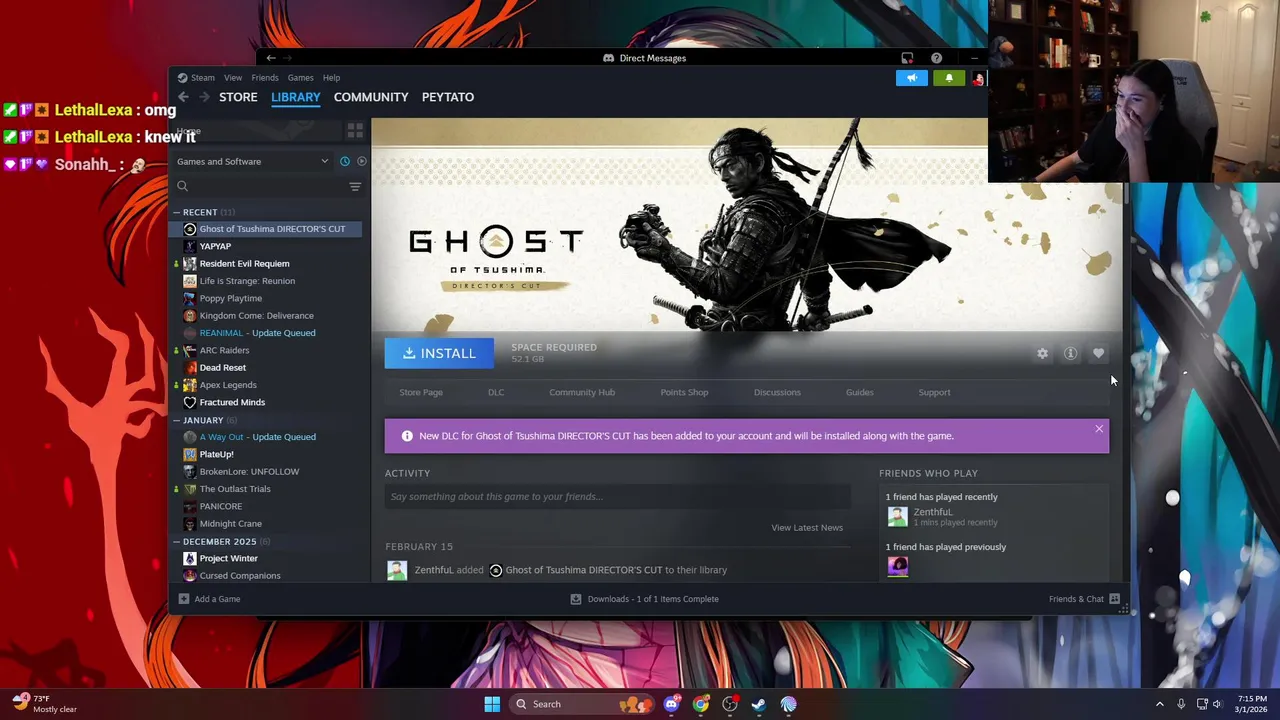Open the green notifications bell
1280x720 pixels.
(x=949, y=78)
